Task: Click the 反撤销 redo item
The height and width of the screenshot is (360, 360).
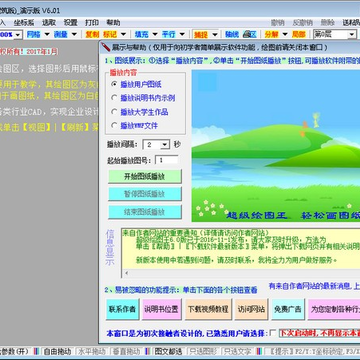Action: 303,23
